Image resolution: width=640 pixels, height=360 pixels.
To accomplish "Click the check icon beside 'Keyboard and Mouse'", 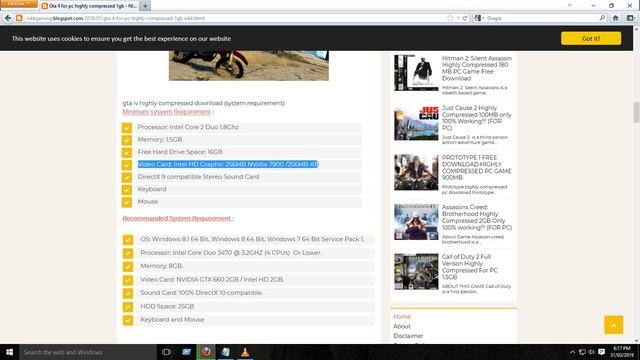I will [128, 320].
